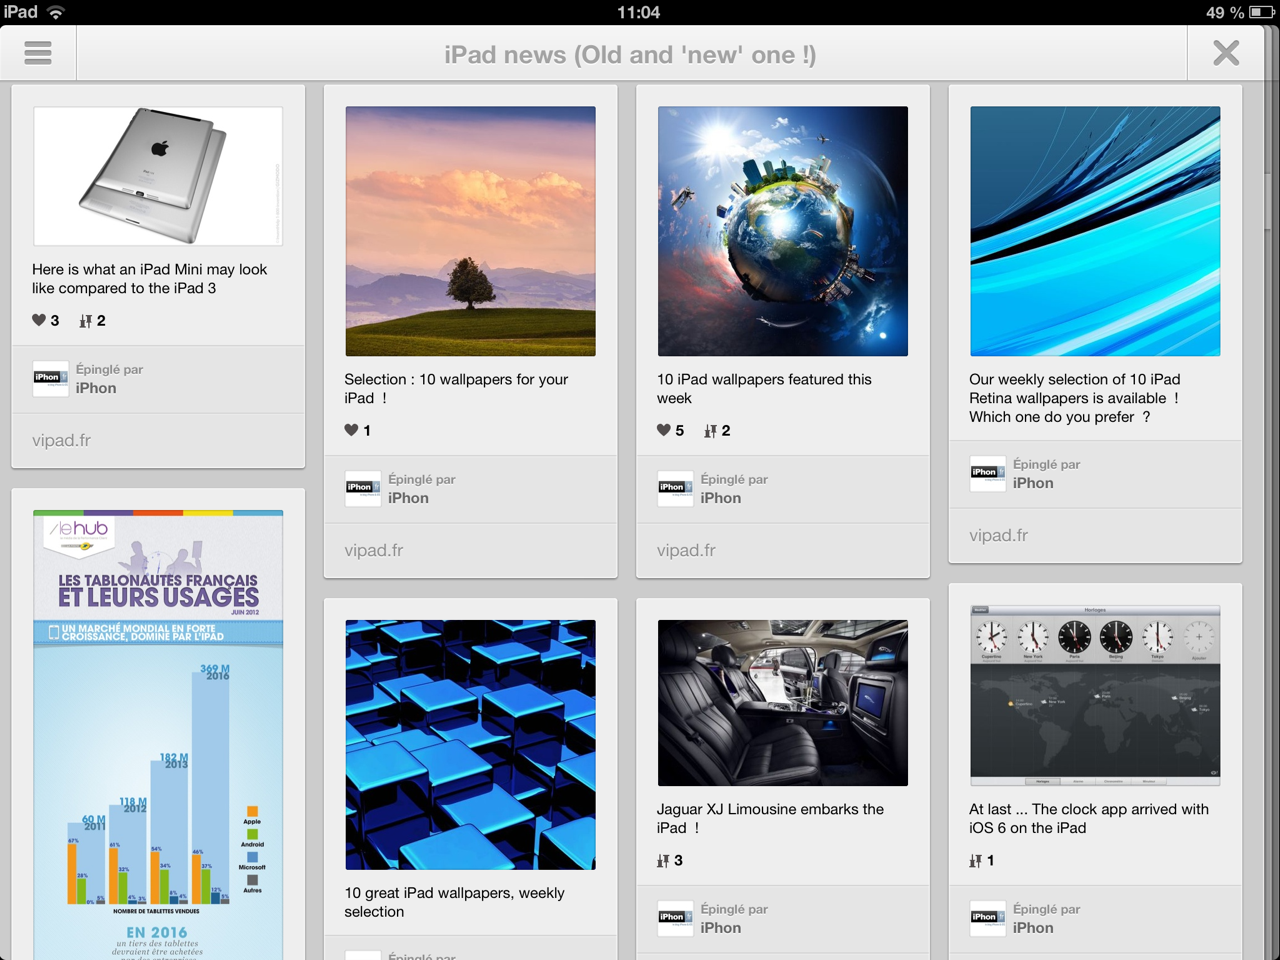Image resolution: width=1280 pixels, height=960 pixels.
Task: Open the hamburger menu
Action: [38, 53]
